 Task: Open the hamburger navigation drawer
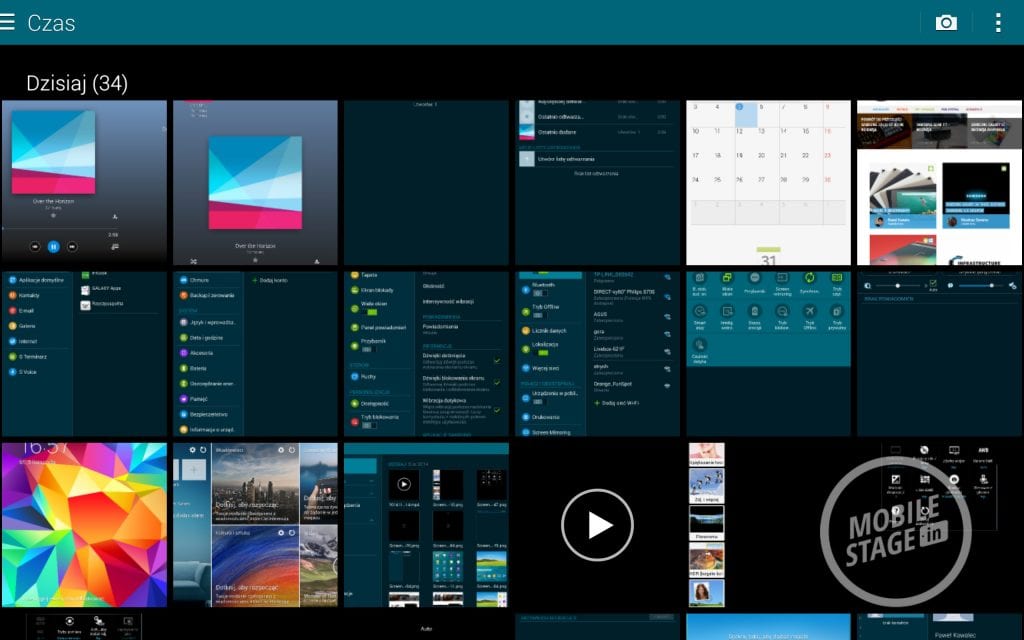9,22
